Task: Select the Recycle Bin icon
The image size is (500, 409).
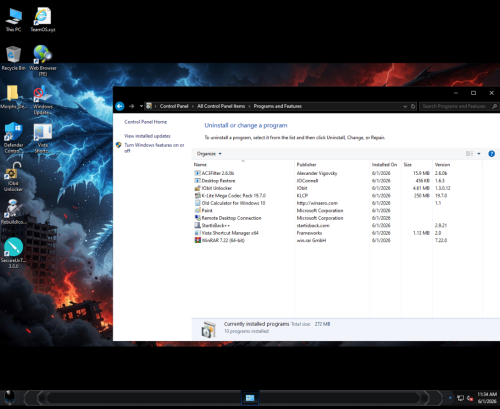Action: 13,58
